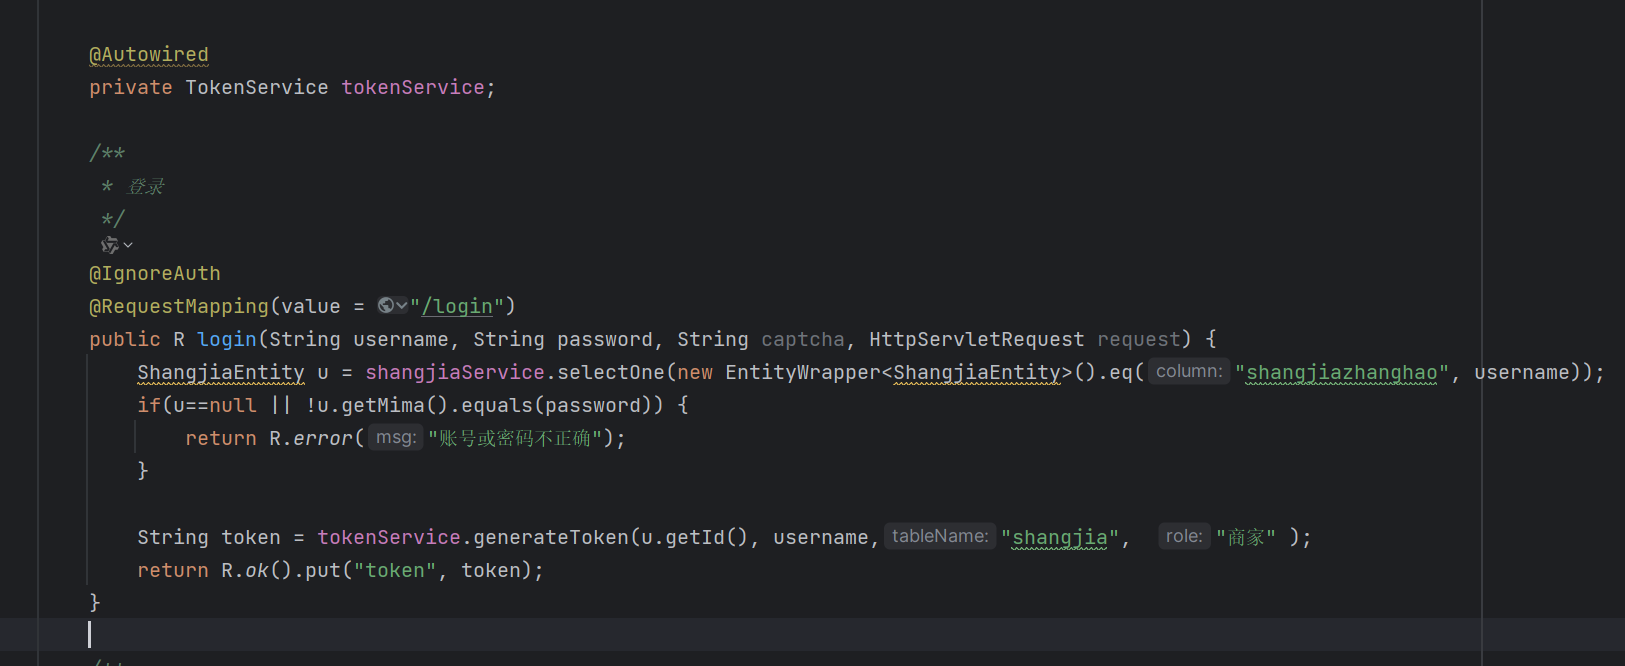Screen dimensions: 1625x666
Task: Click the globe URL icon before "/login"
Action: (386, 306)
